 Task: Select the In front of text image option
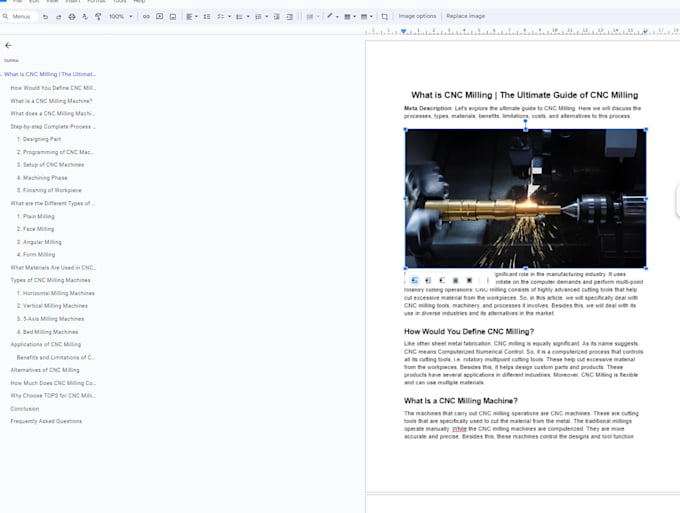[469, 281]
